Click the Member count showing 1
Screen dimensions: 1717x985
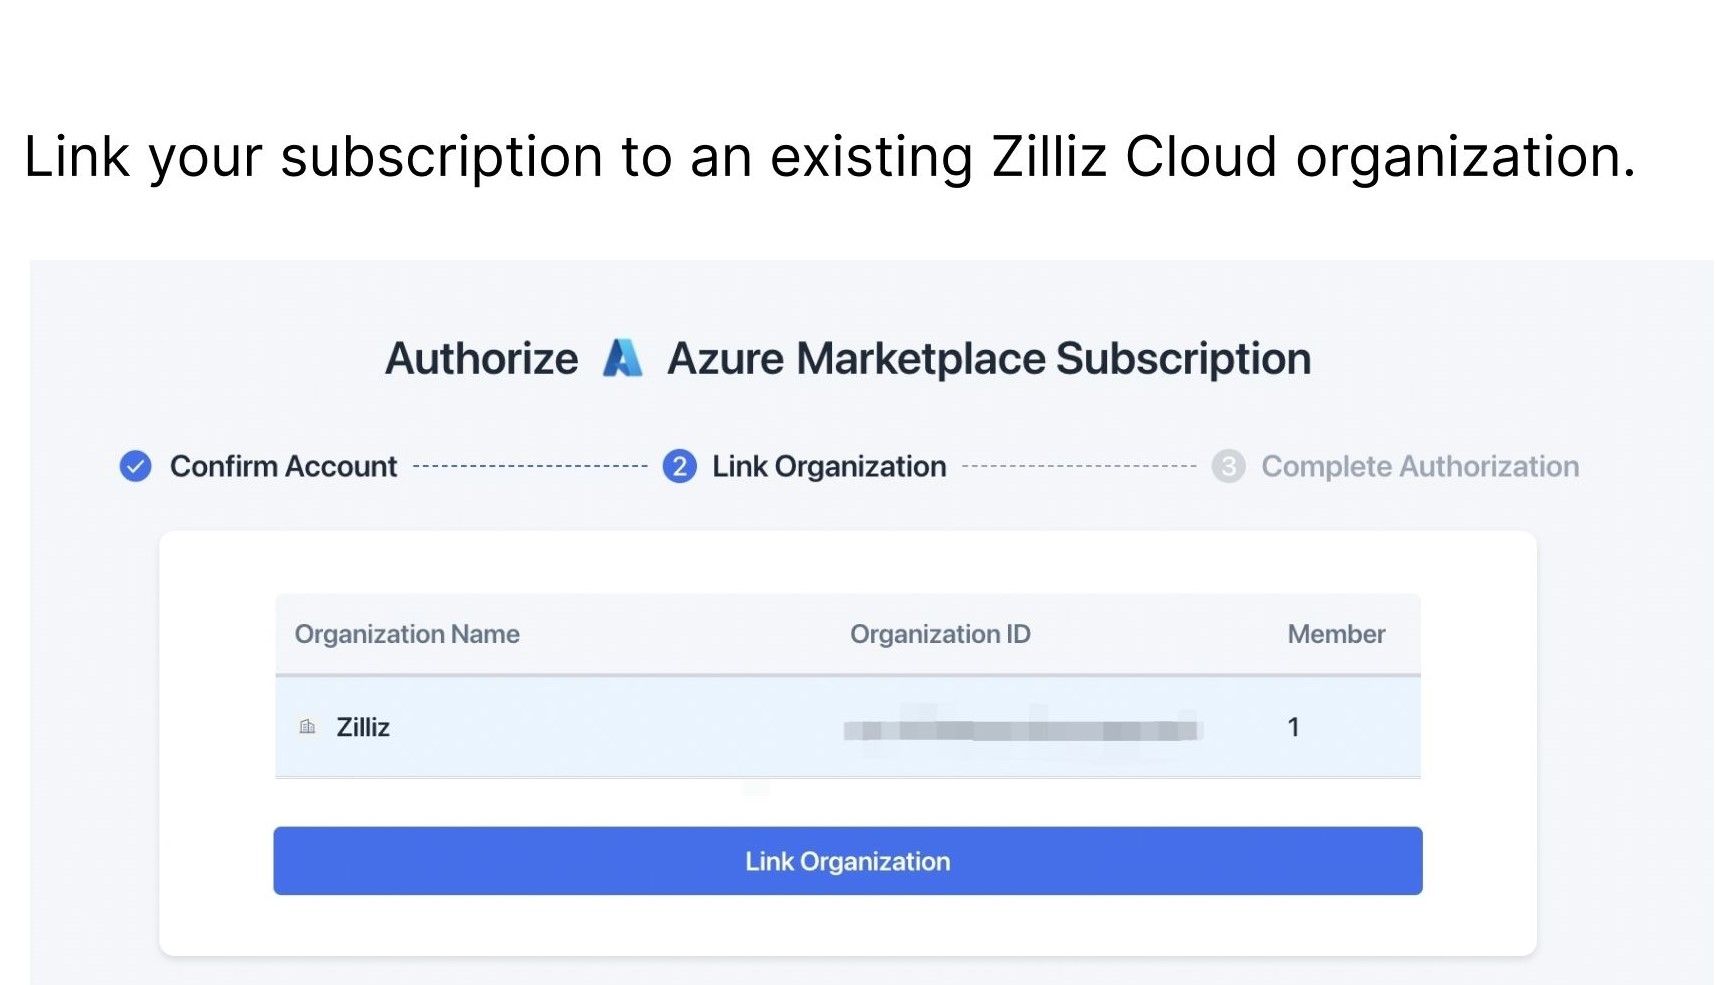click(x=1294, y=727)
